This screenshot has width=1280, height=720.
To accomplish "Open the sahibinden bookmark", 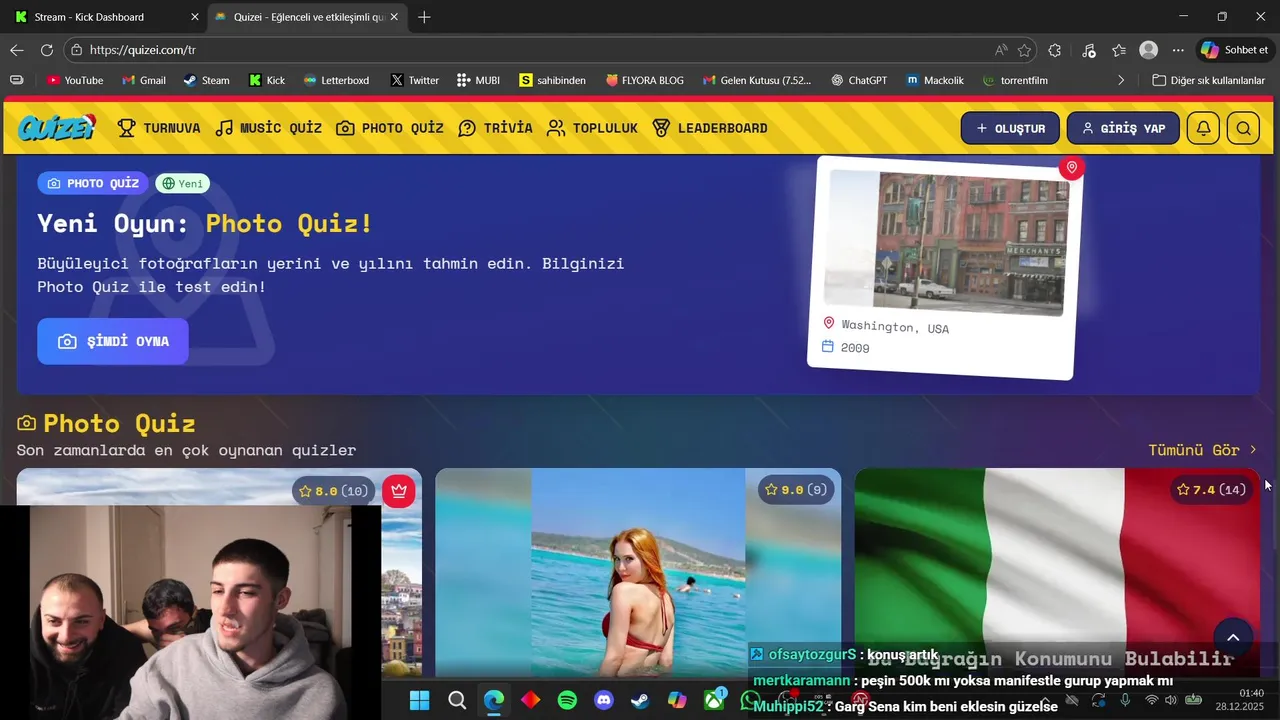I will click(553, 80).
